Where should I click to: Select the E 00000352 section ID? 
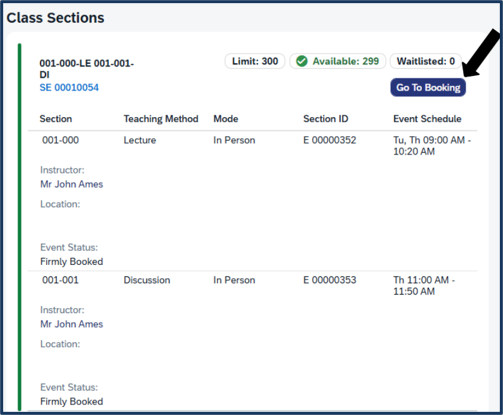(330, 140)
